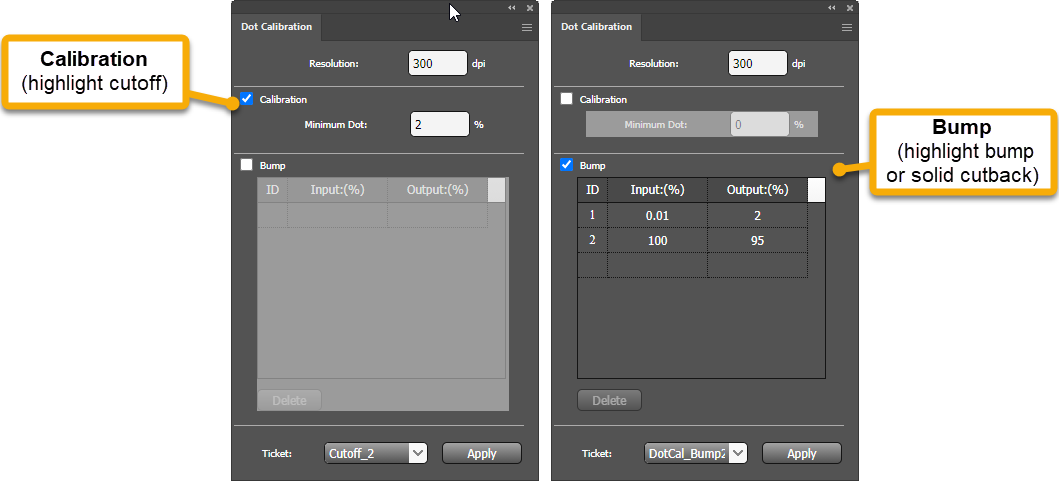Image resolution: width=1059 pixels, height=481 pixels.
Task: Collapse the left panel using double-arrow icon
Action: pyautogui.click(x=512, y=7)
